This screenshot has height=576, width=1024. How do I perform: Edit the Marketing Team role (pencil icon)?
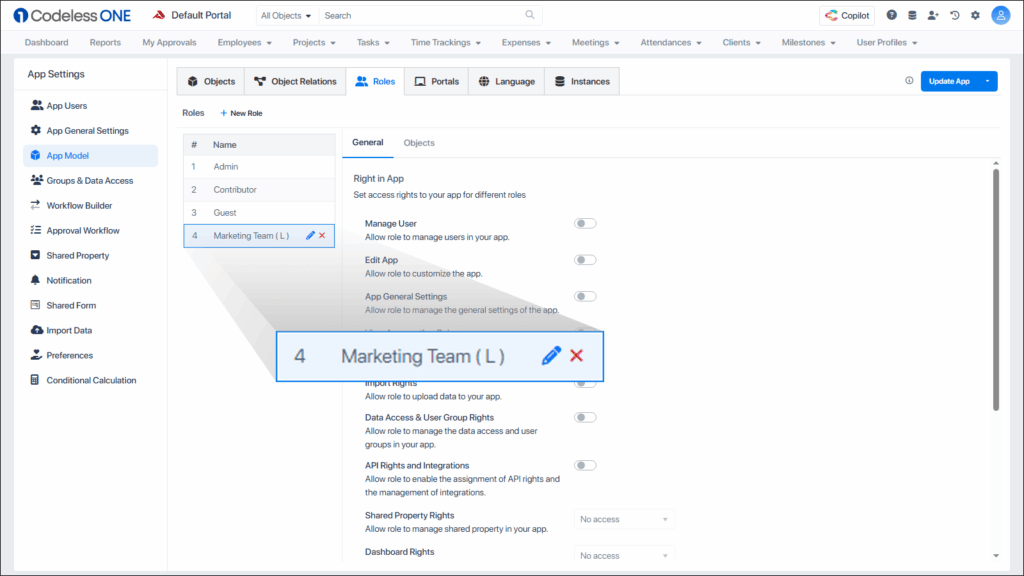(x=310, y=235)
